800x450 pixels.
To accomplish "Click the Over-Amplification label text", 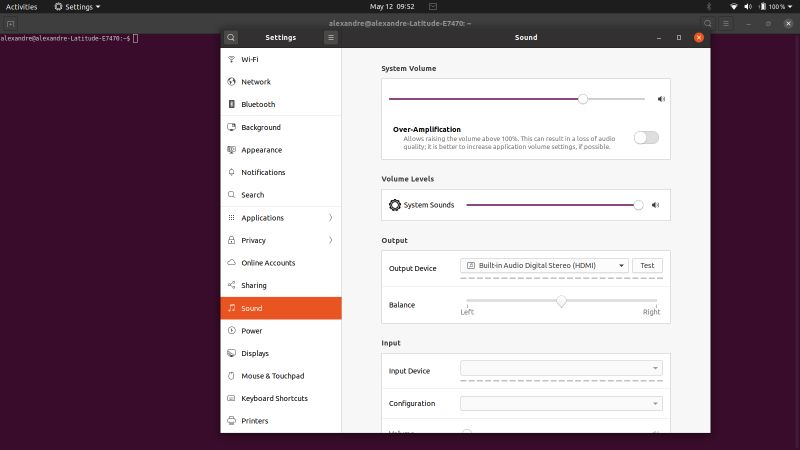I will 427,129.
